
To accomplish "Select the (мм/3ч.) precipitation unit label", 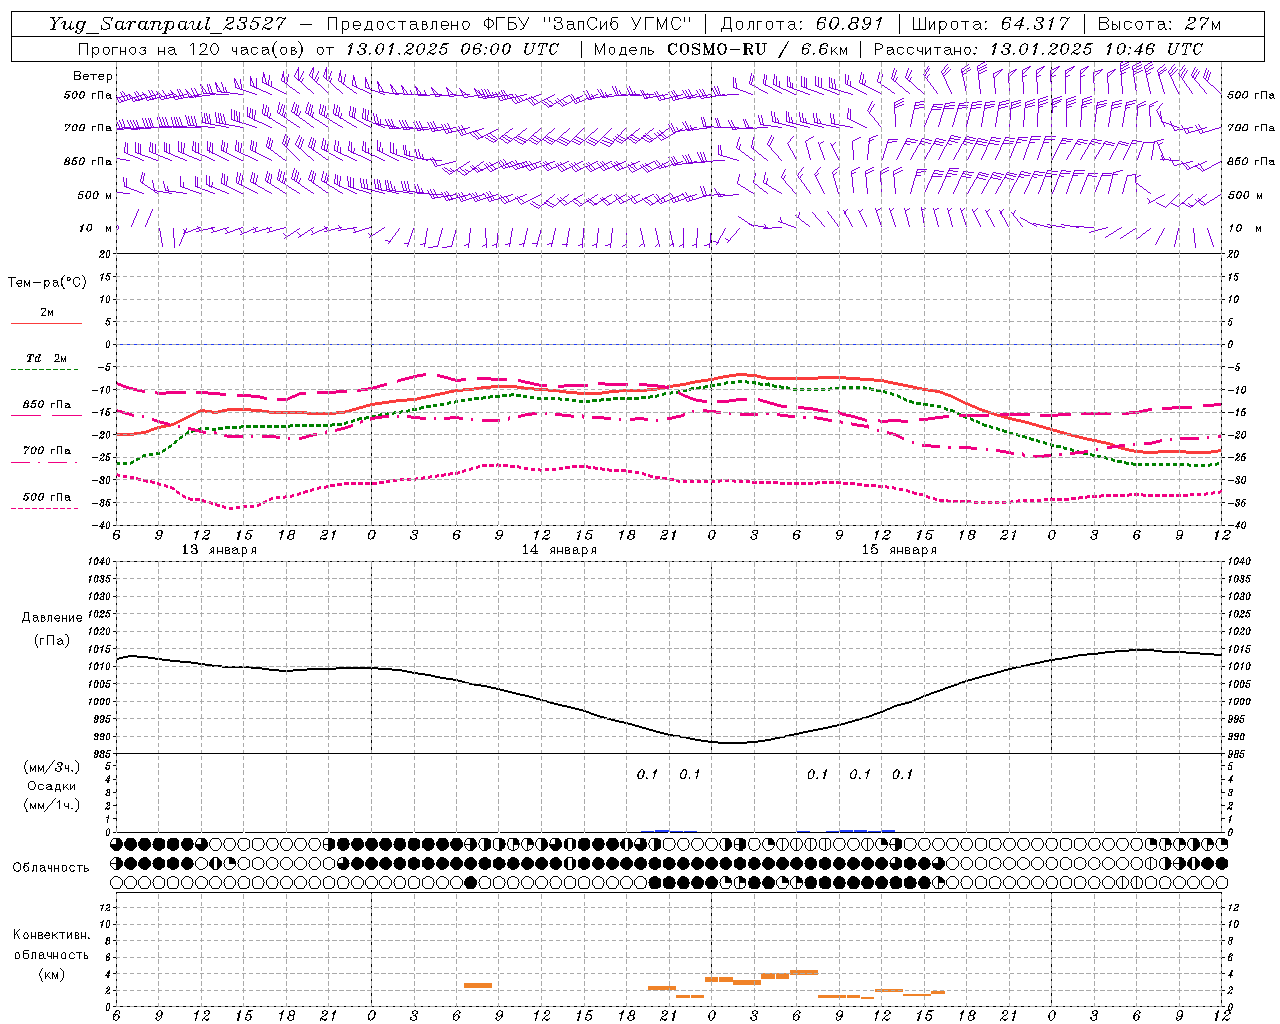I will coord(52,767).
